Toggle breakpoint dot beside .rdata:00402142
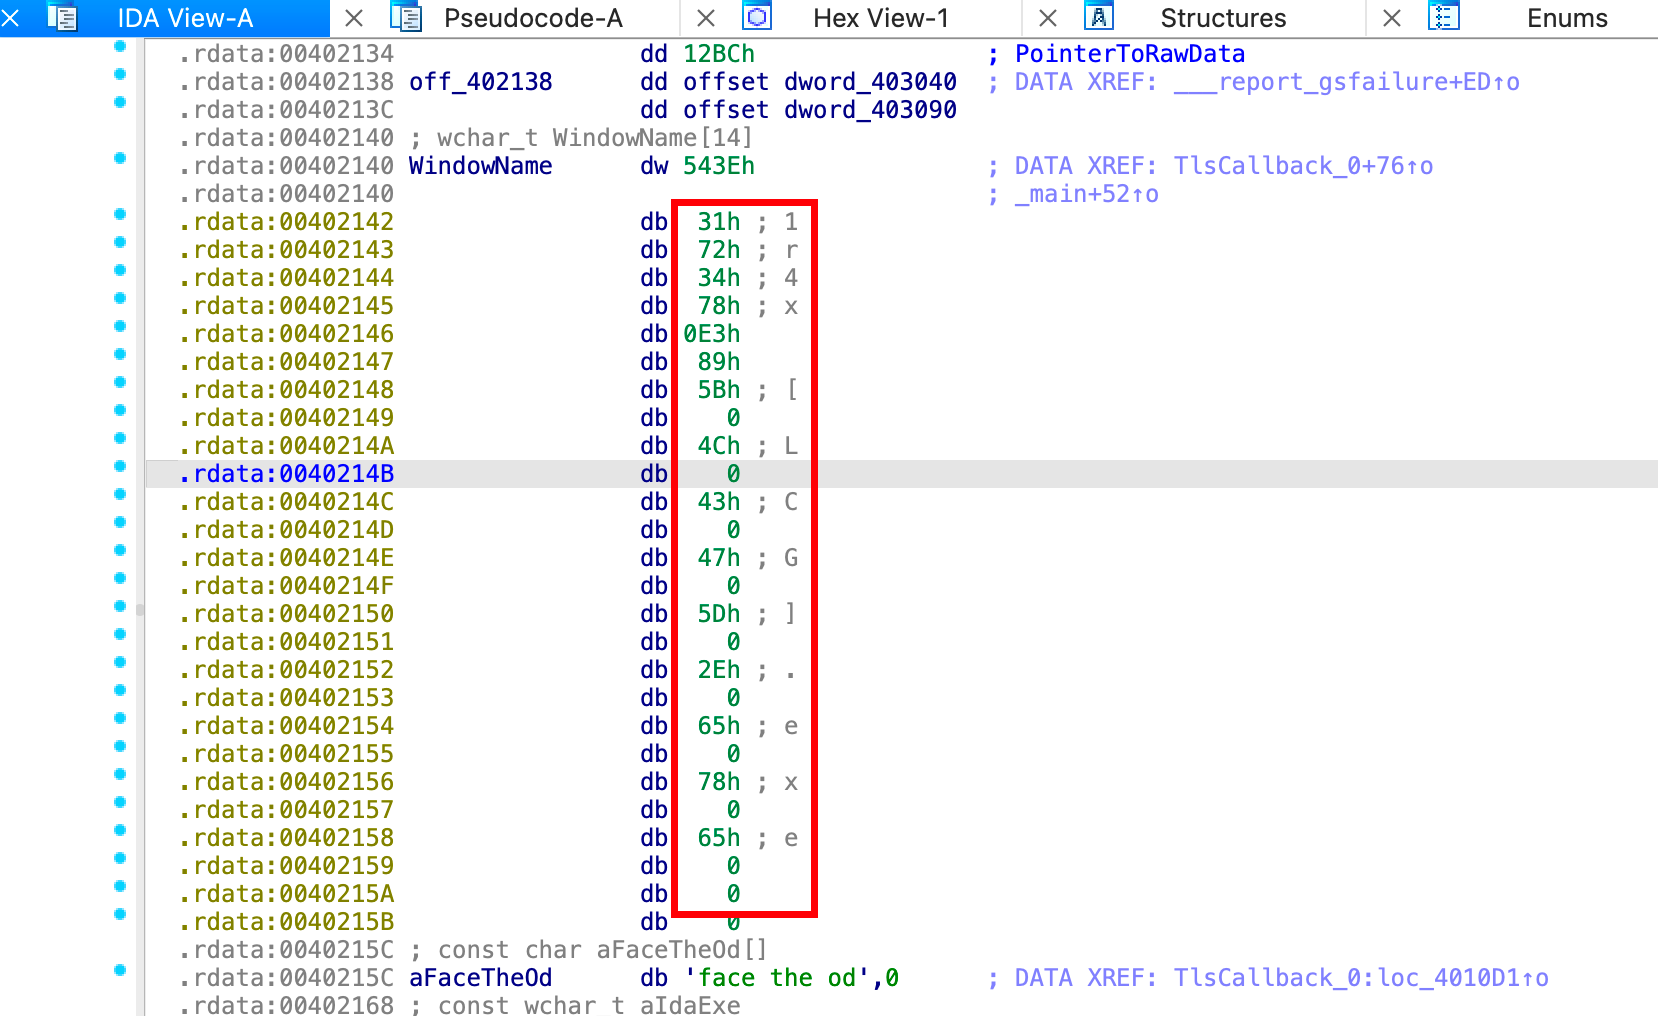 click(x=120, y=214)
